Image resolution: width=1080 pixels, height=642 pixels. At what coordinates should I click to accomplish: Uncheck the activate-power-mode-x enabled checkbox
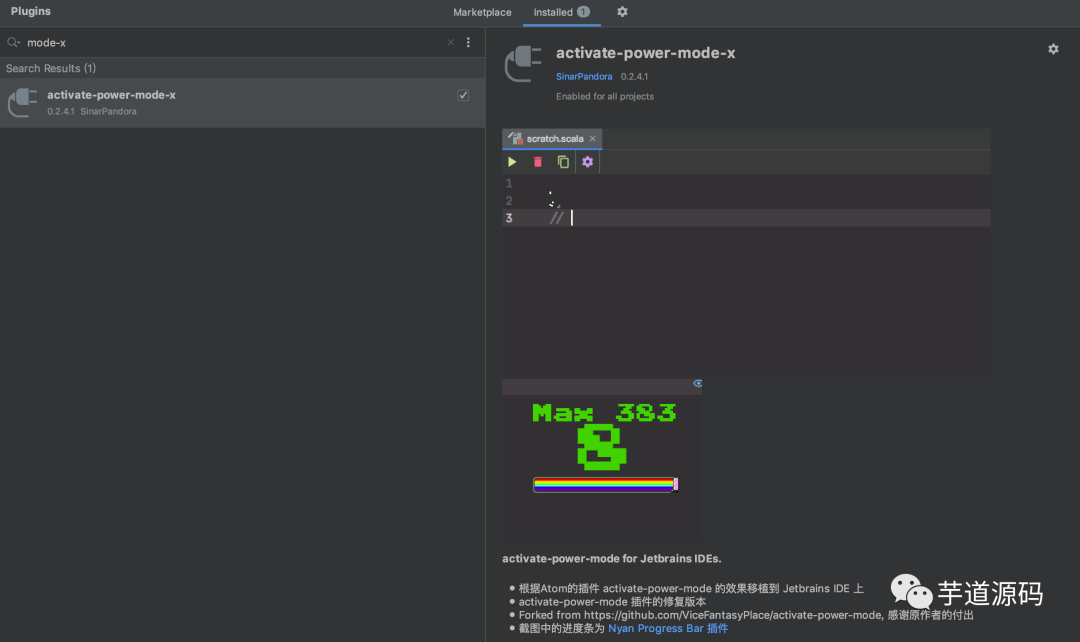click(x=463, y=95)
